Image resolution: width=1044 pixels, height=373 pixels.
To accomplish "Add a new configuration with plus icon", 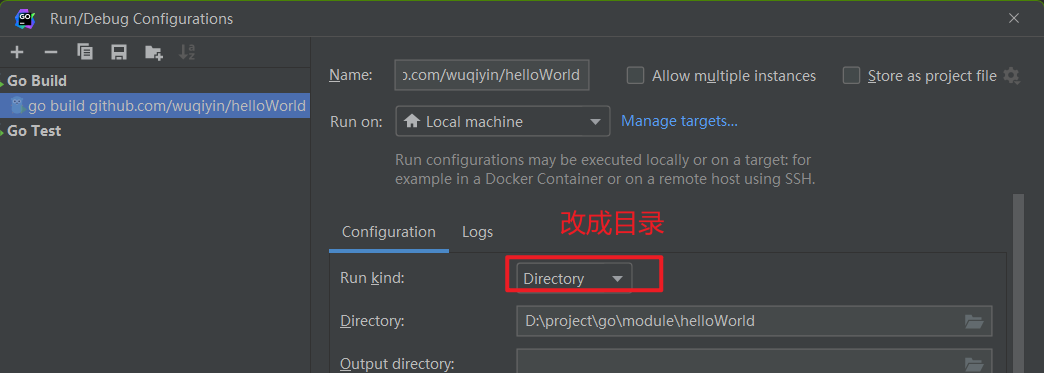I will pos(17,52).
